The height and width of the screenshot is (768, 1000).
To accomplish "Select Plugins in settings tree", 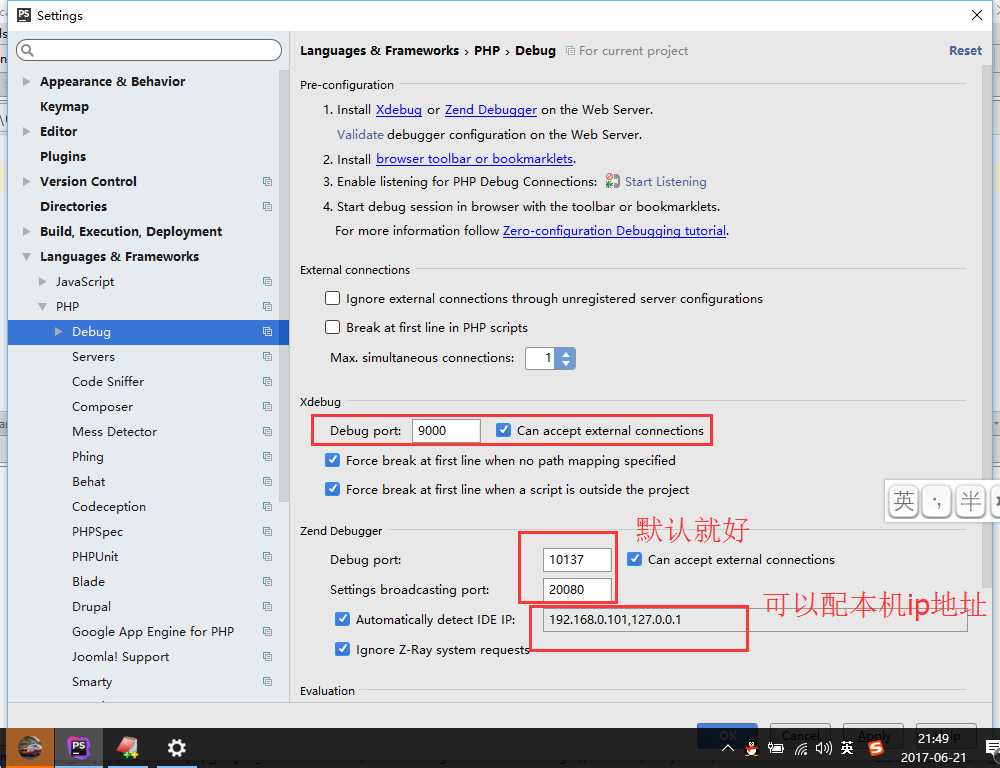I will (63, 156).
